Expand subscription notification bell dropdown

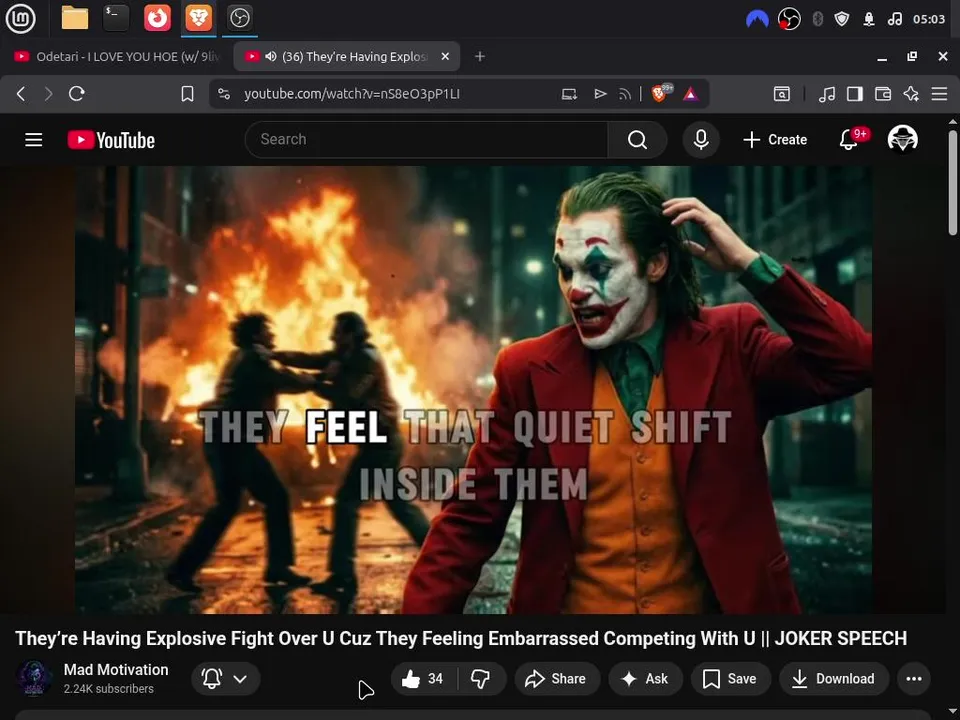click(226, 678)
